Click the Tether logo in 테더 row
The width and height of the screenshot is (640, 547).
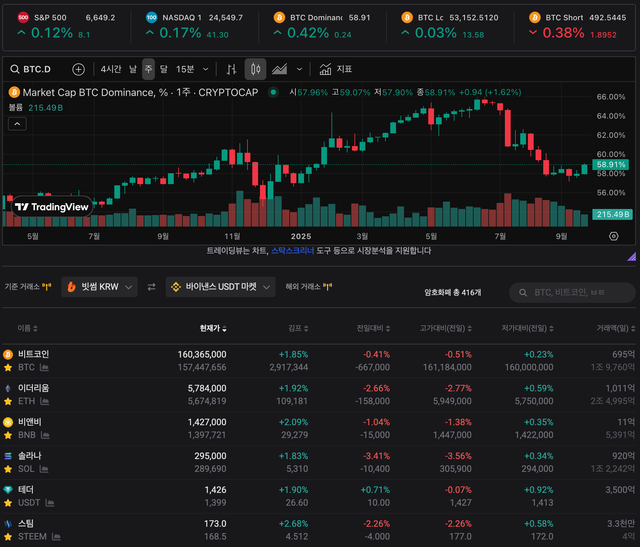8,490
